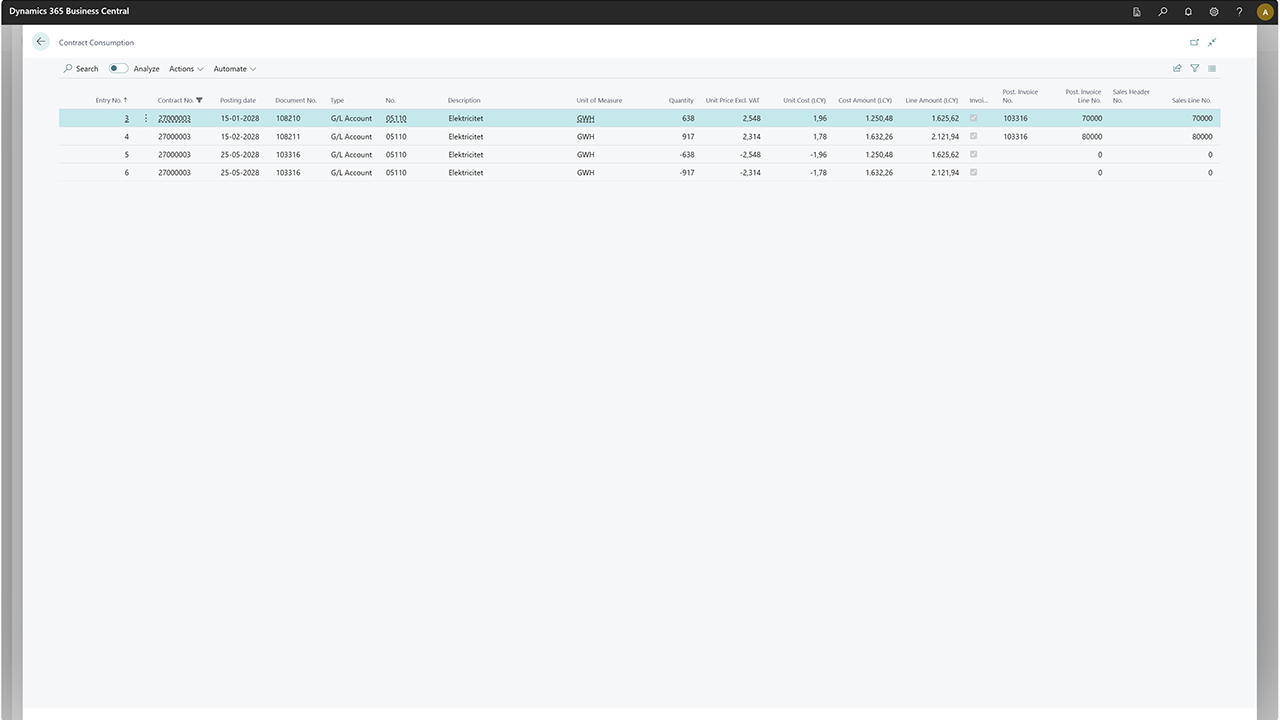Viewport: 1280px width, 720px height.
Task: Select entry number 6 cell
Action: [126, 172]
